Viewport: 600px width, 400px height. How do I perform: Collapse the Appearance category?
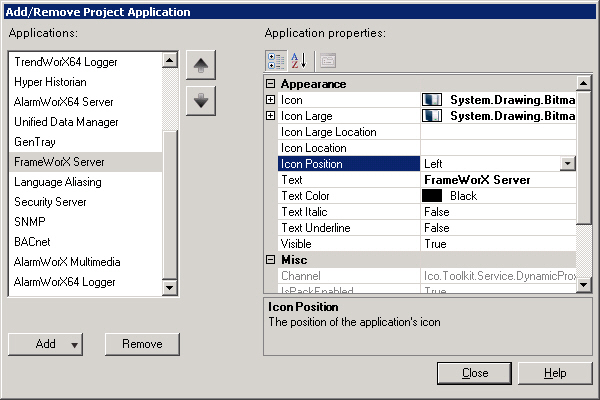(x=271, y=84)
